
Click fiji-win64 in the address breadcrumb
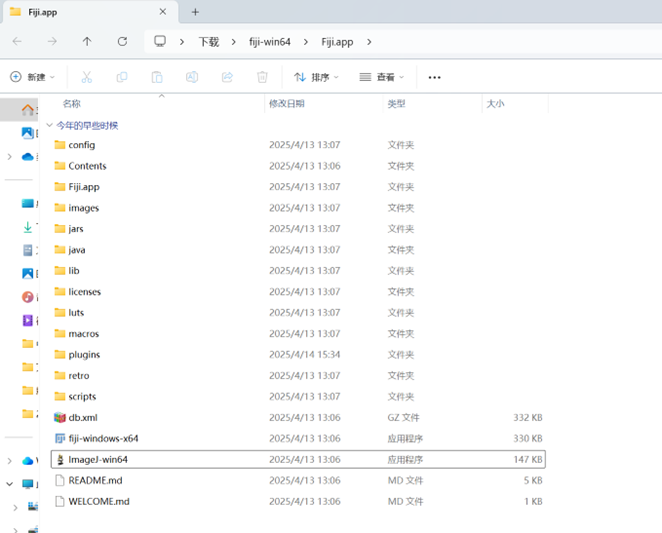[x=270, y=42]
